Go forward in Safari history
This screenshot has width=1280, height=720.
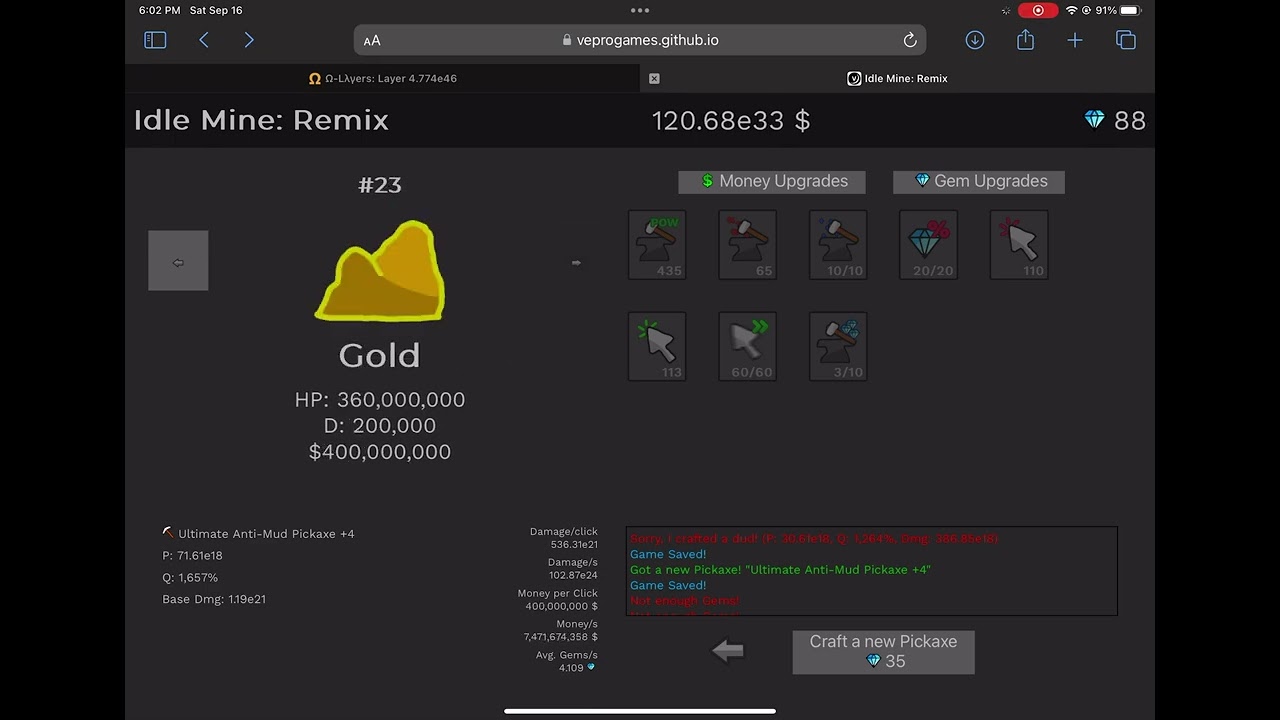pos(249,40)
